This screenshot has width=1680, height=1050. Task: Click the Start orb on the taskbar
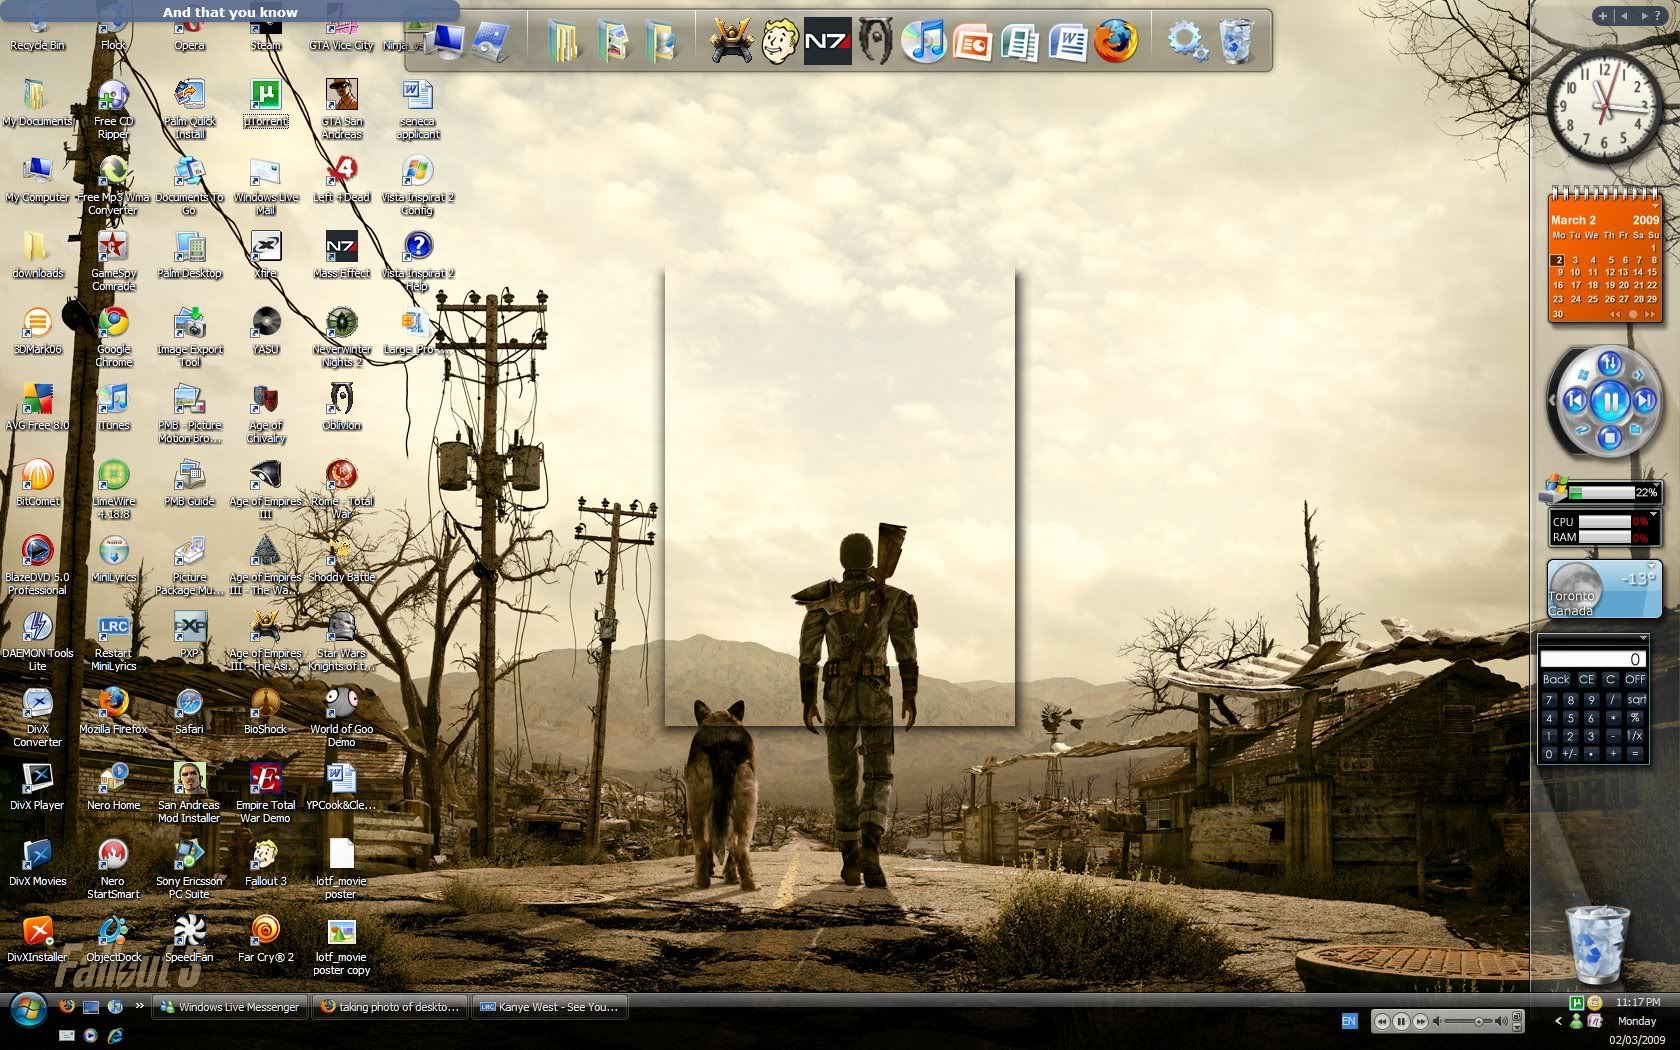[27, 1010]
